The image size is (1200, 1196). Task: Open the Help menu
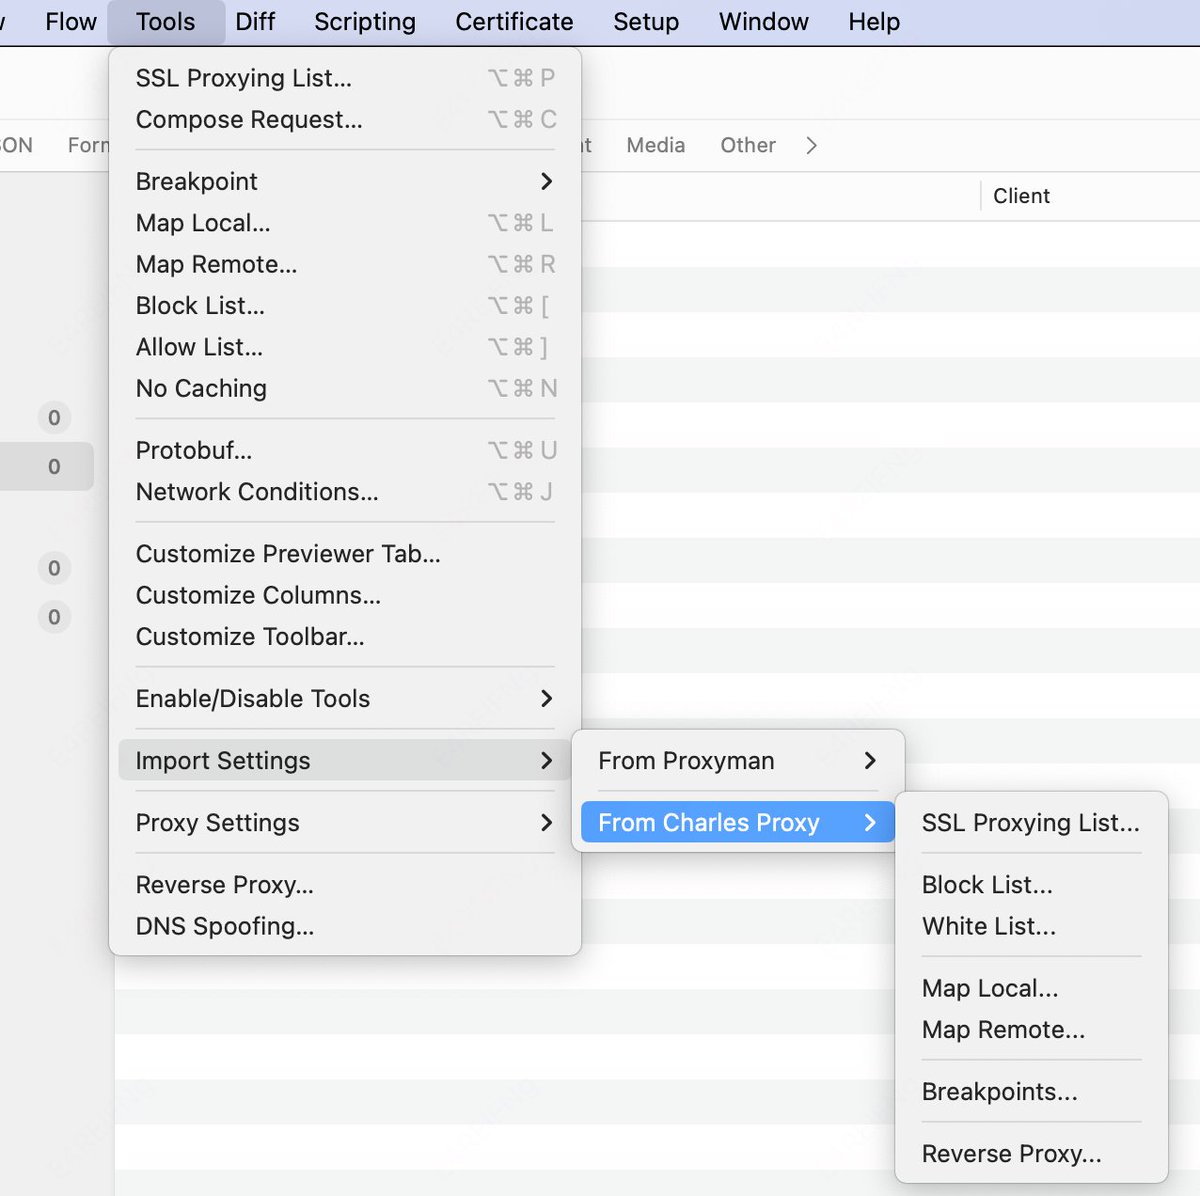(874, 22)
